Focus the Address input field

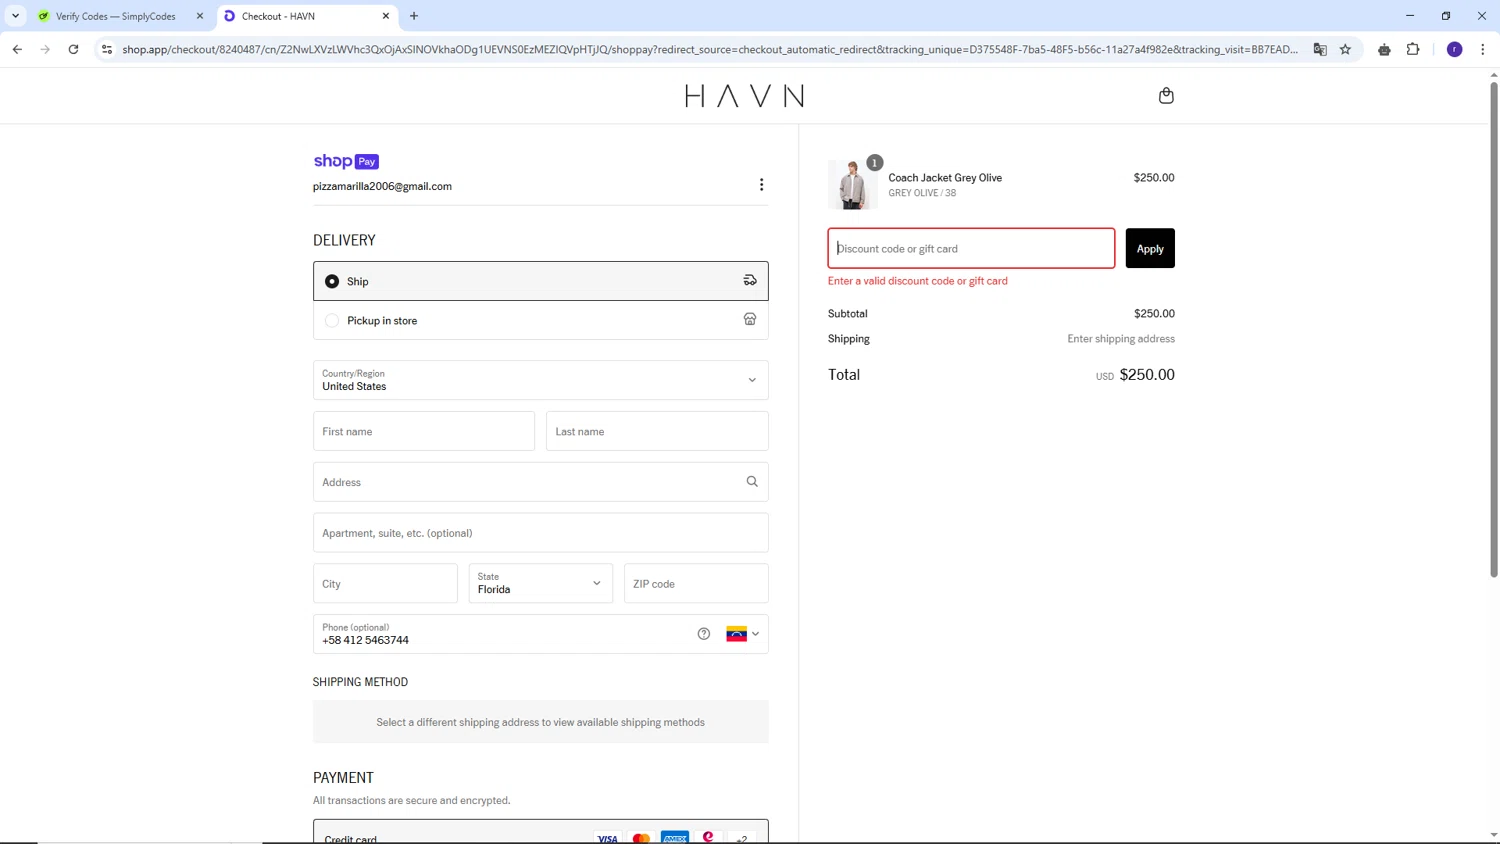(541, 482)
